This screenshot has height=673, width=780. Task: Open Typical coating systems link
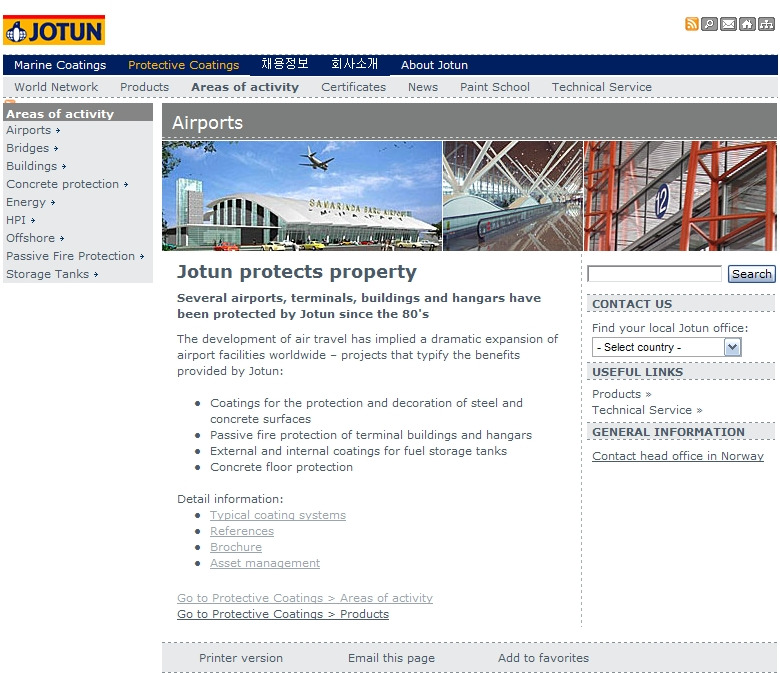(278, 515)
